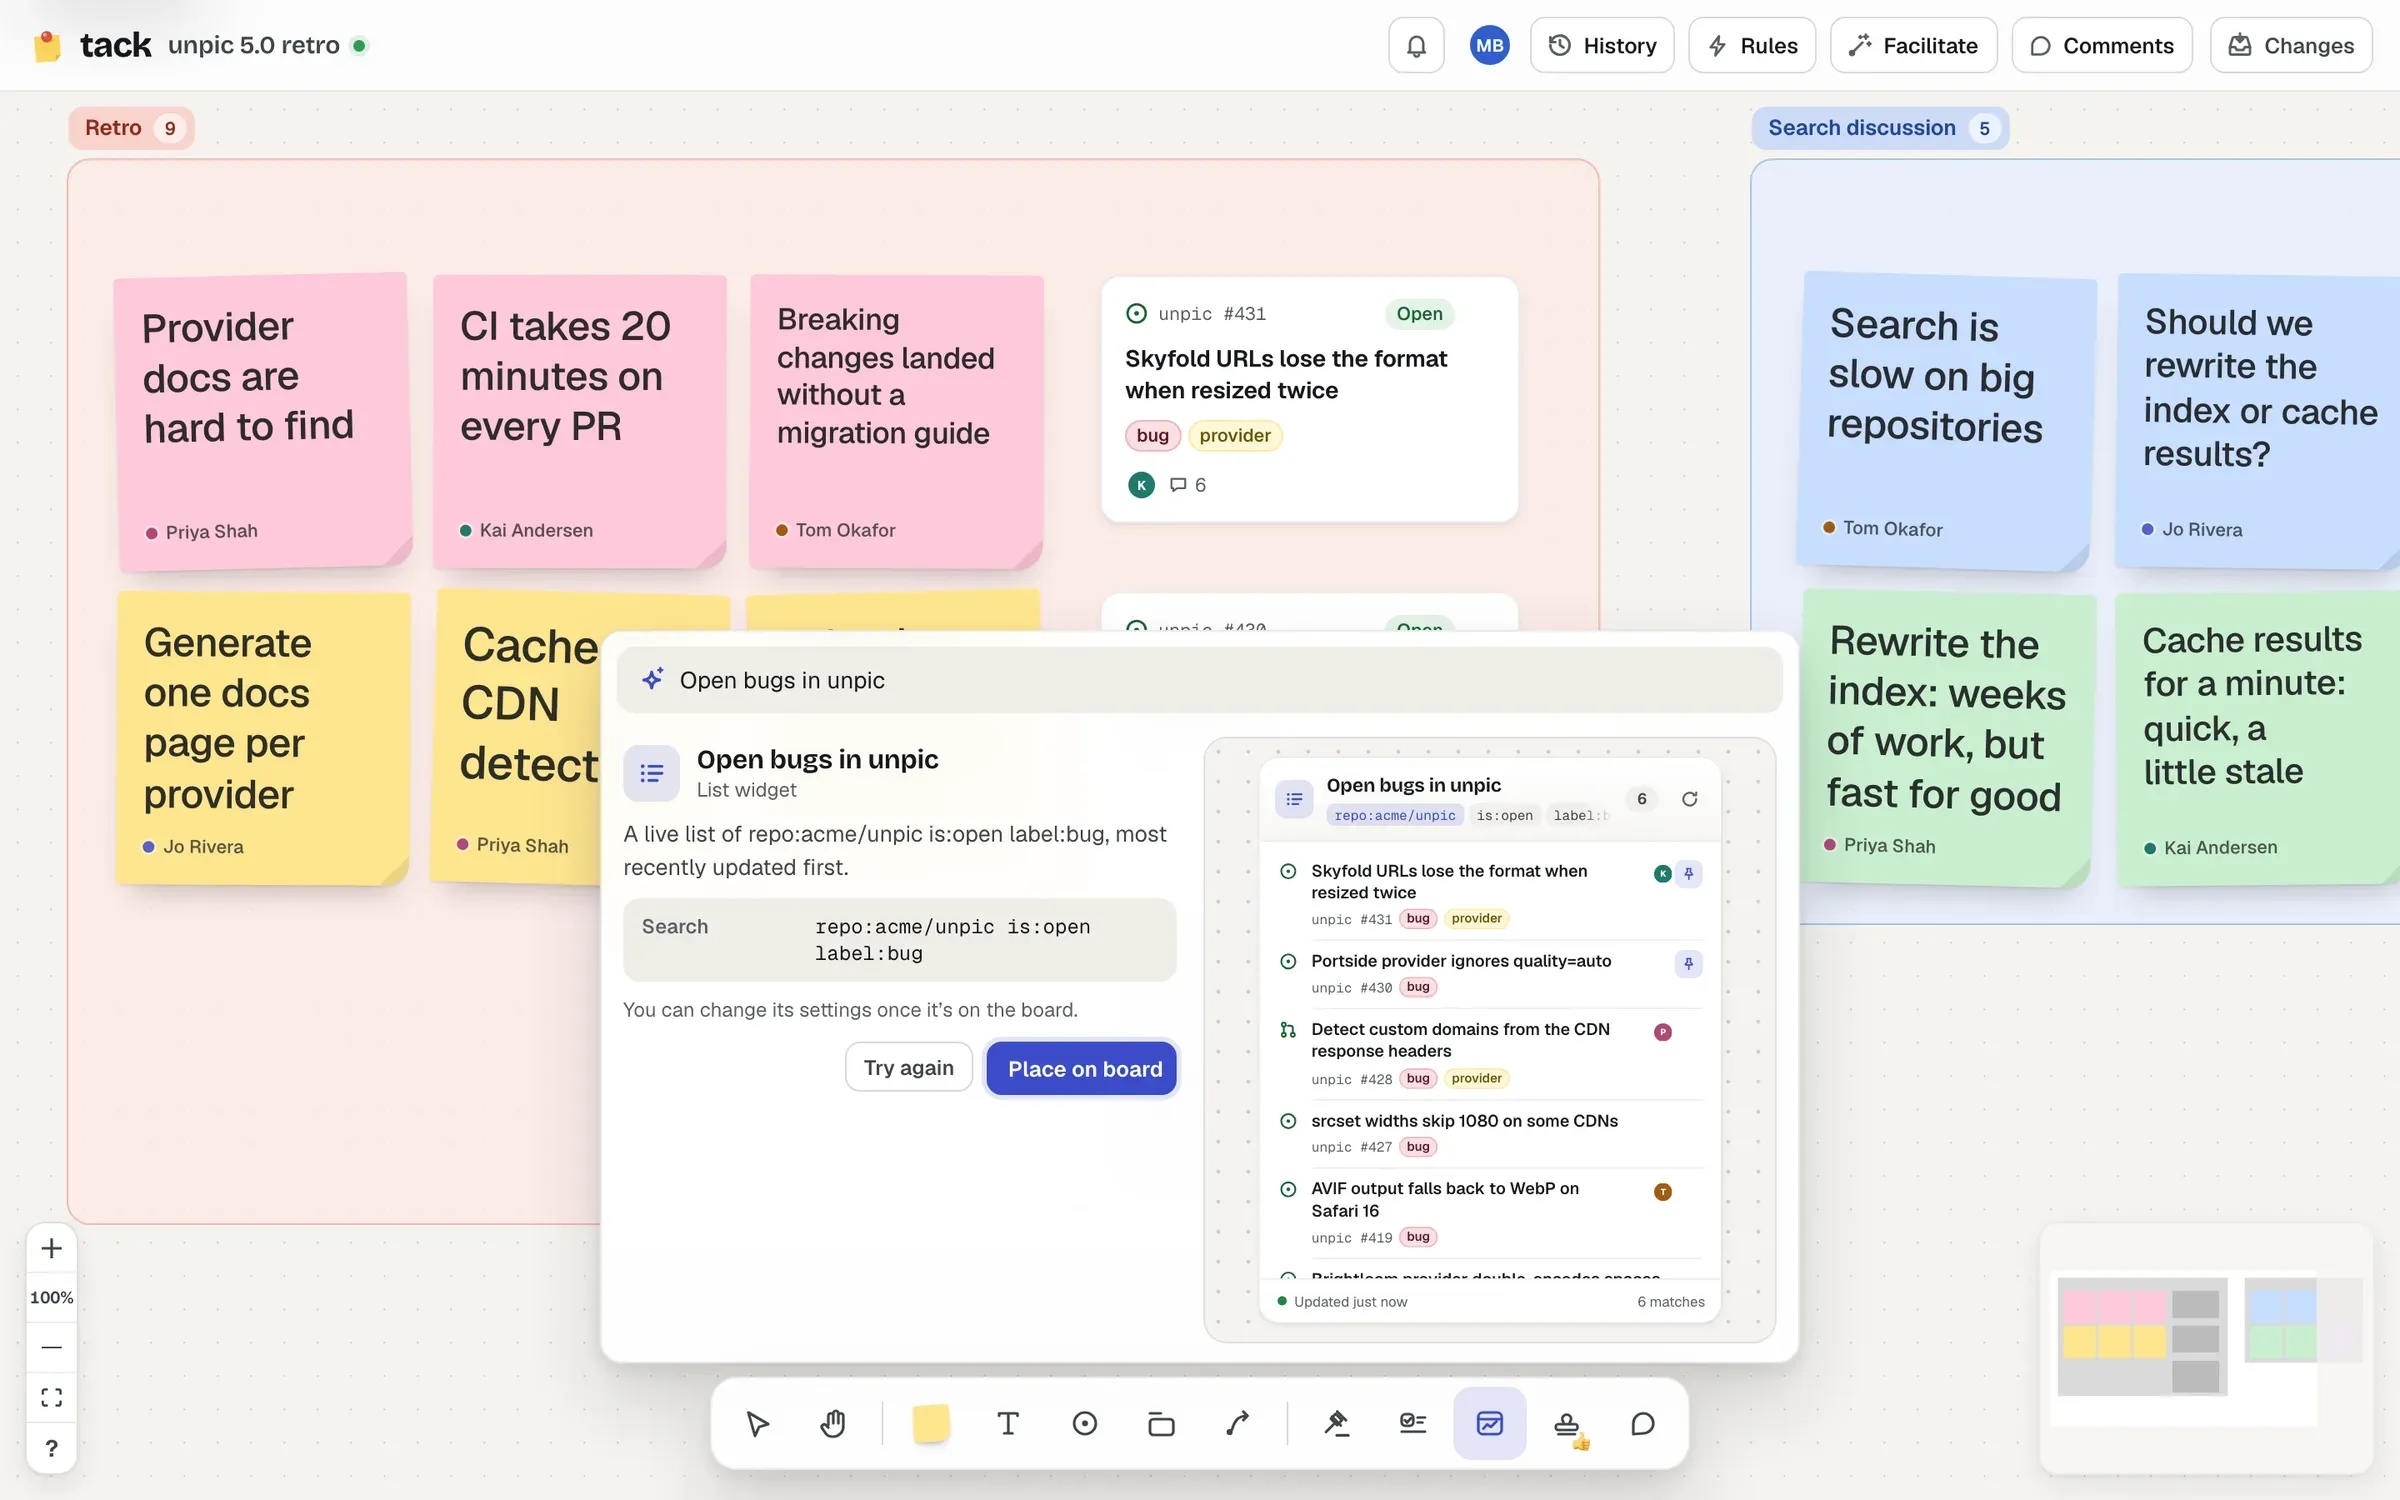Viewport: 2400px width, 1500px height.
Task: Click the MB user avatar
Action: [x=1489, y=46]
